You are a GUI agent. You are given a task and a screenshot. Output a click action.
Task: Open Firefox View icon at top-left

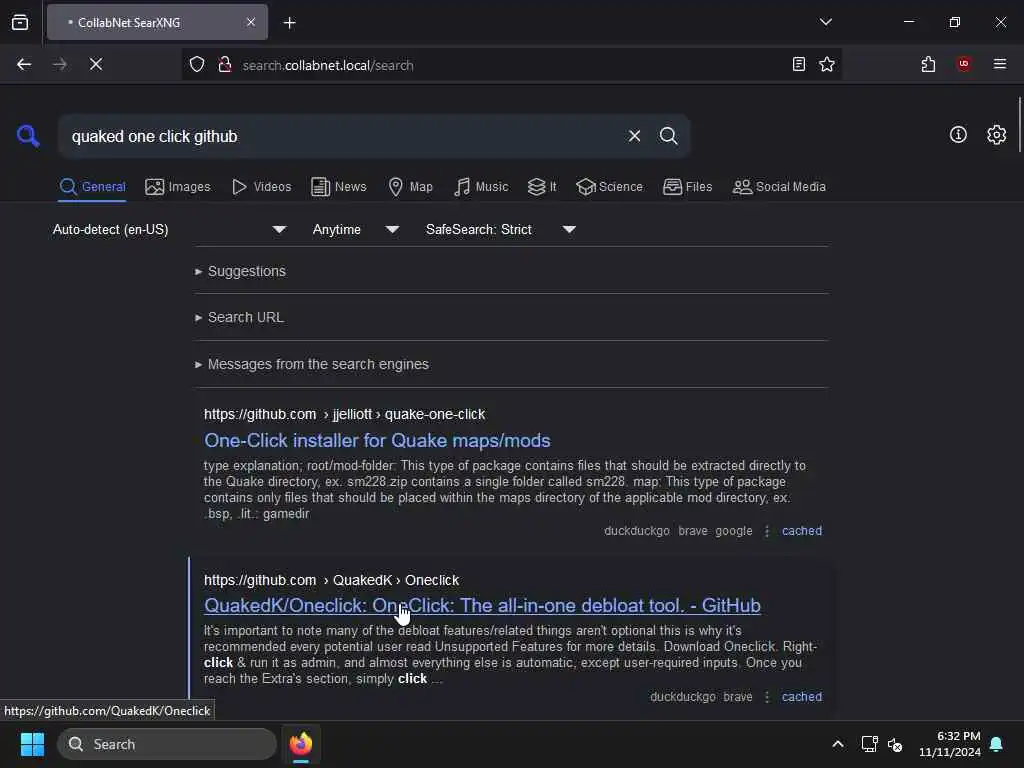(20, 22)
